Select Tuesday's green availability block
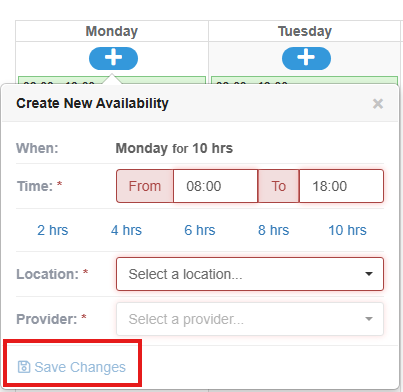The width and height of the screenshot is (403, 392). [x=304, y=80]
